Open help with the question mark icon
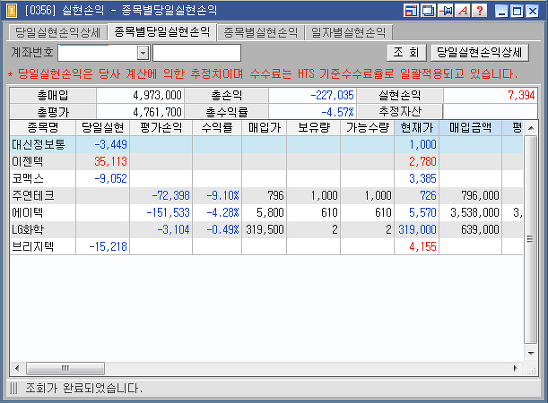Screen dimensions: 548x403 [x=480, y=10]
